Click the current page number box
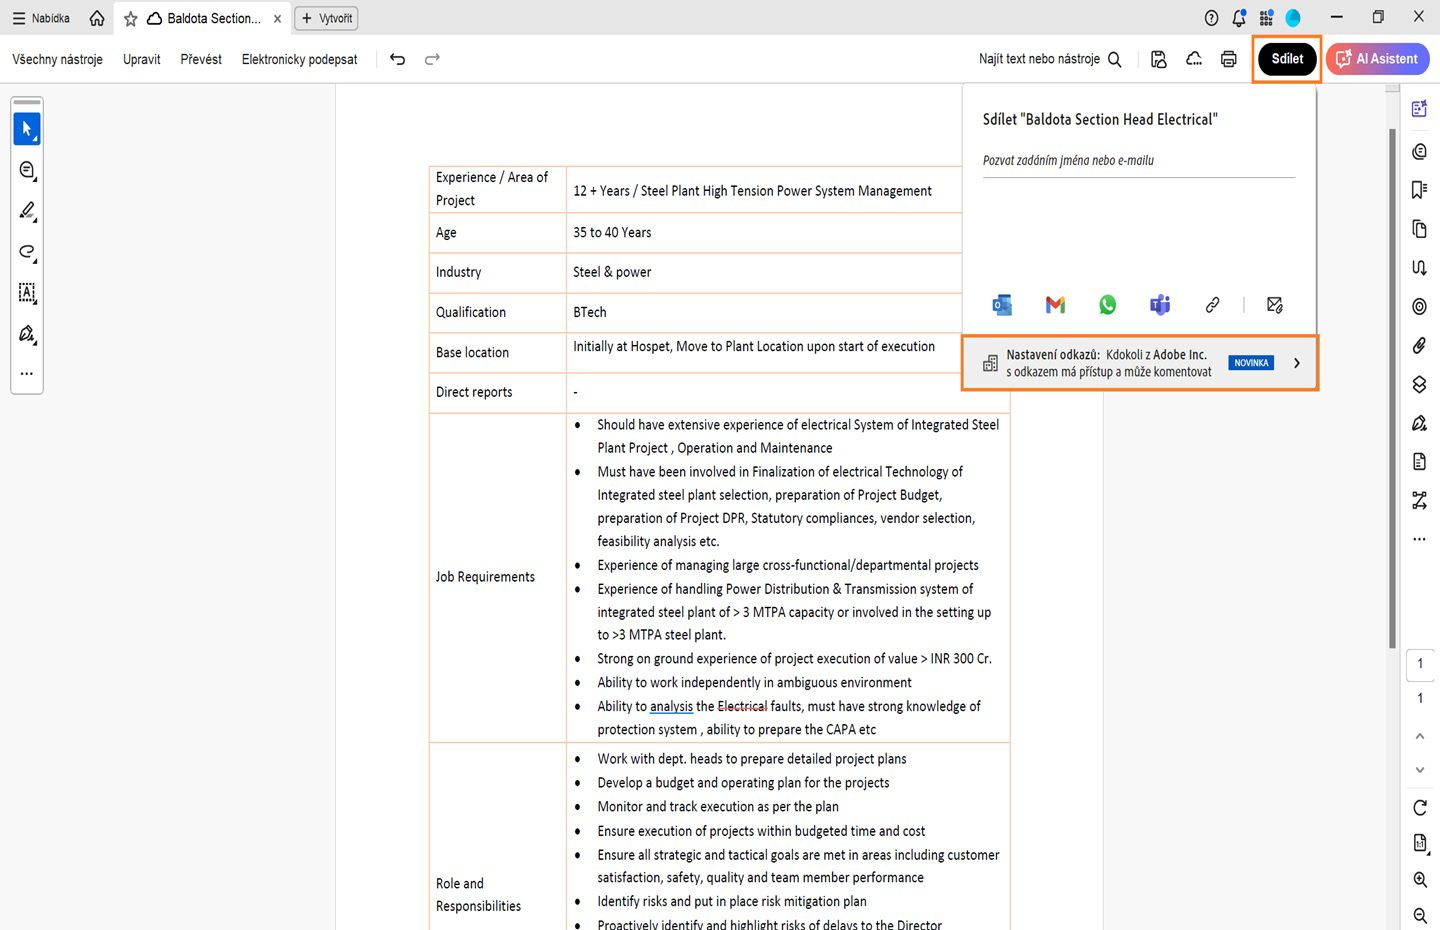Viewport: 1440px width, 930px height. pyautogui.click(x=1420, y=663)
